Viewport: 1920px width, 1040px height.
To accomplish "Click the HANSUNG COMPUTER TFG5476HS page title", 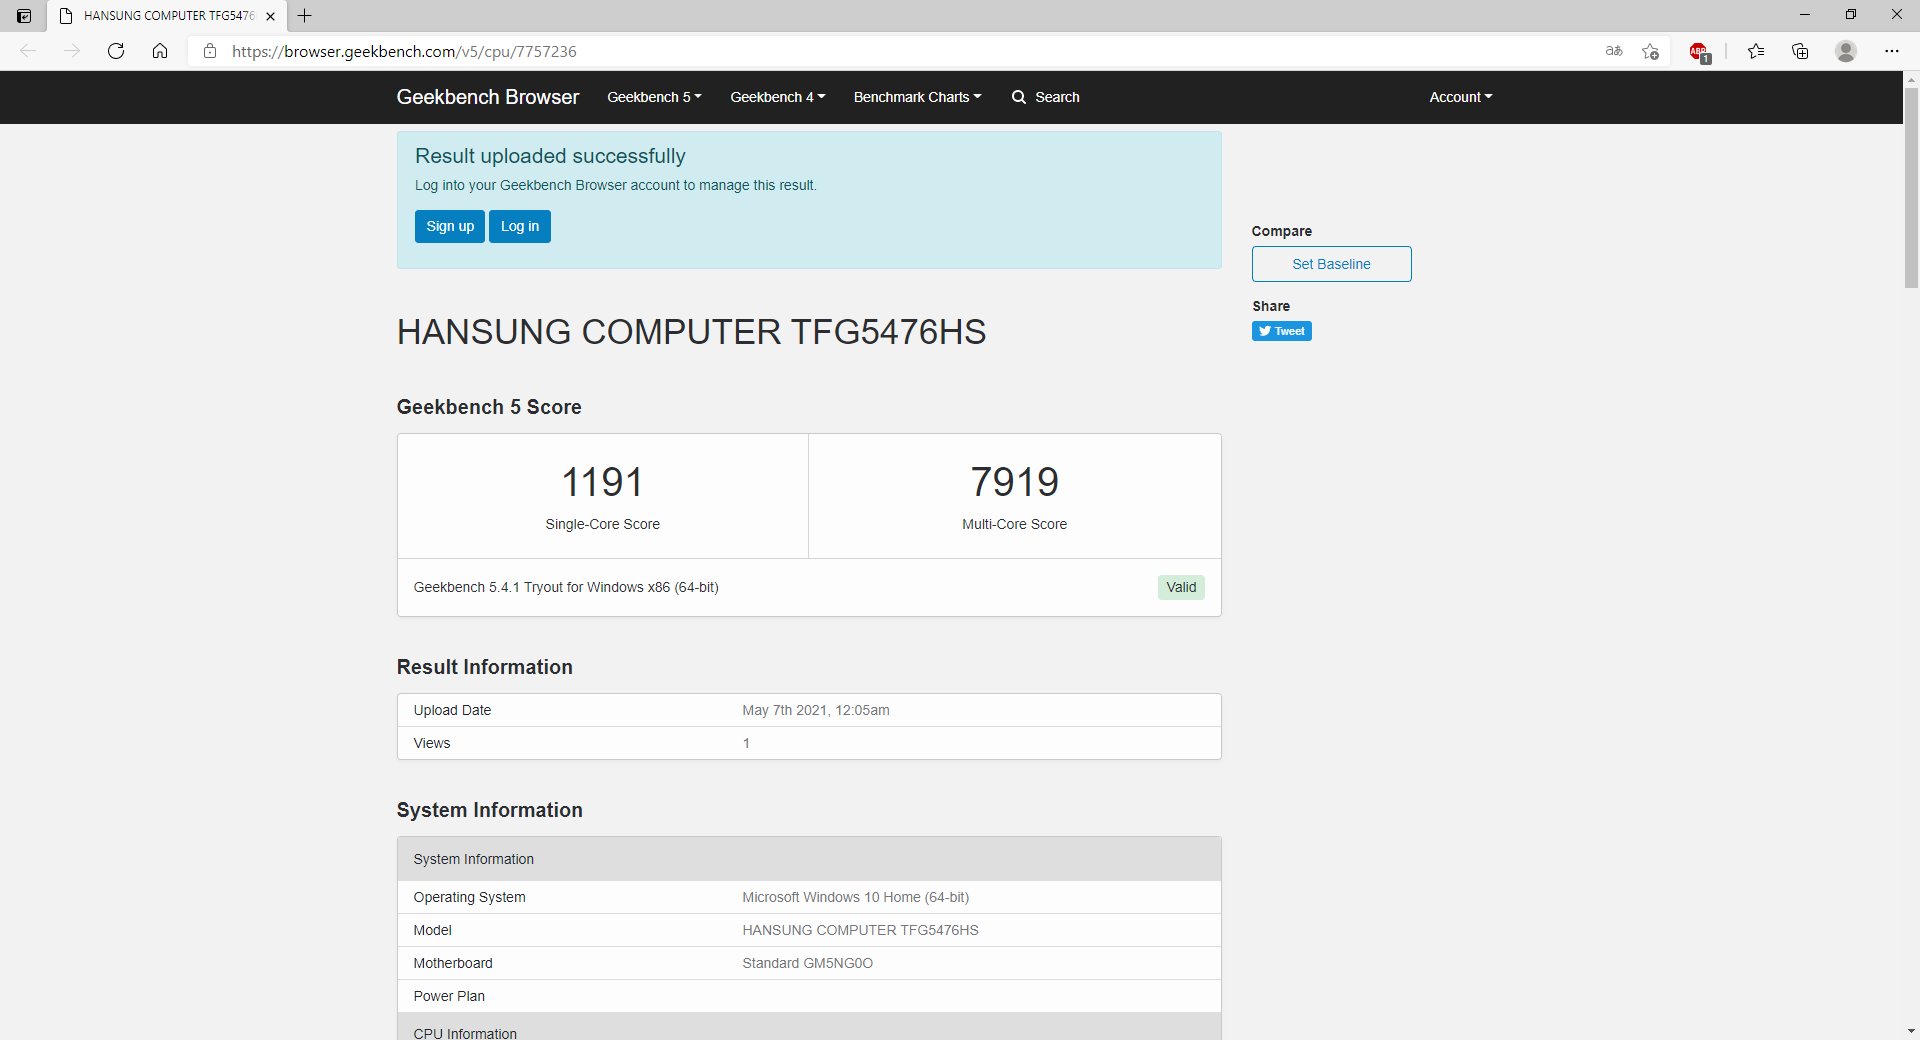I will coord(691,332).
